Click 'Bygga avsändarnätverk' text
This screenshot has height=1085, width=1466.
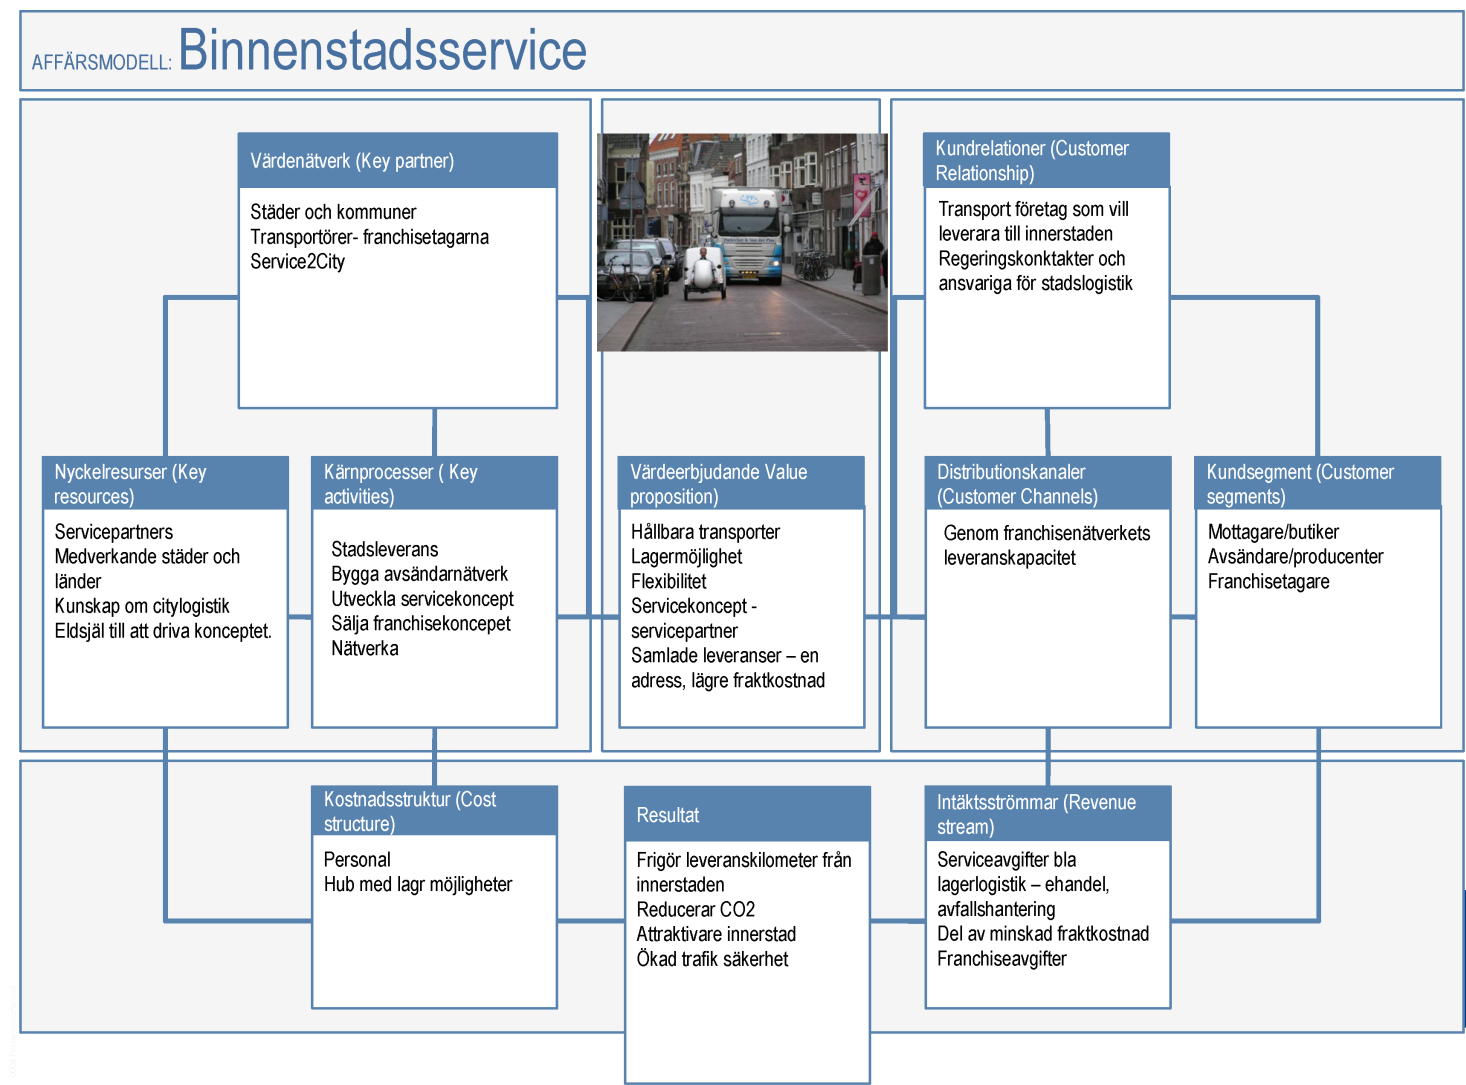419,574
